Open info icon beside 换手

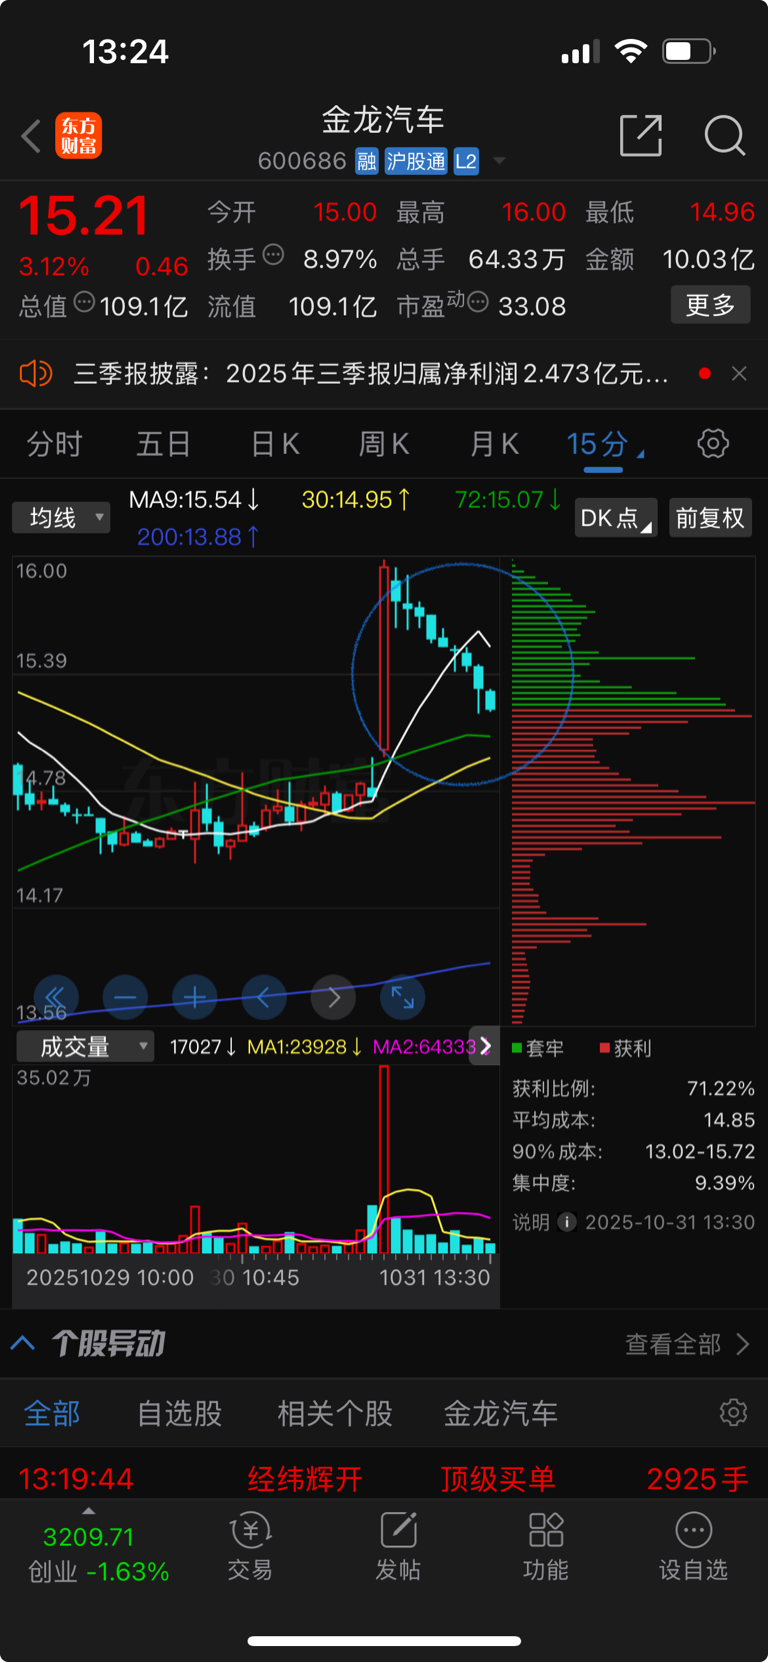coord(273,256)
